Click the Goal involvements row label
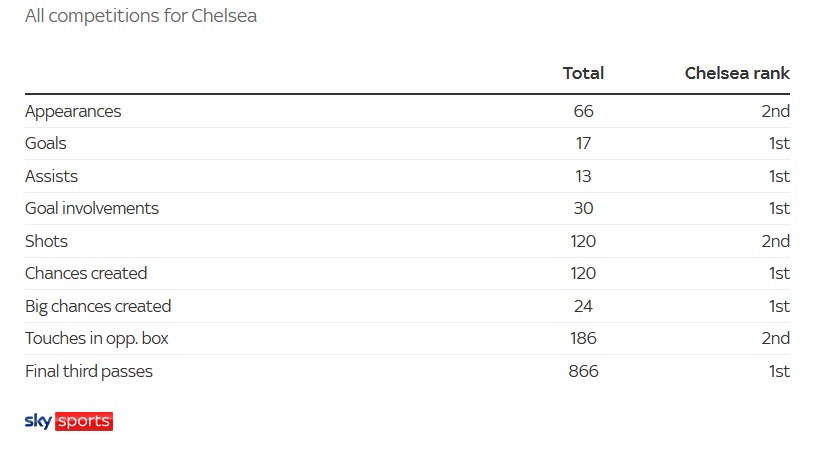Viewport: 818px width, 450px height. (92, 209)
